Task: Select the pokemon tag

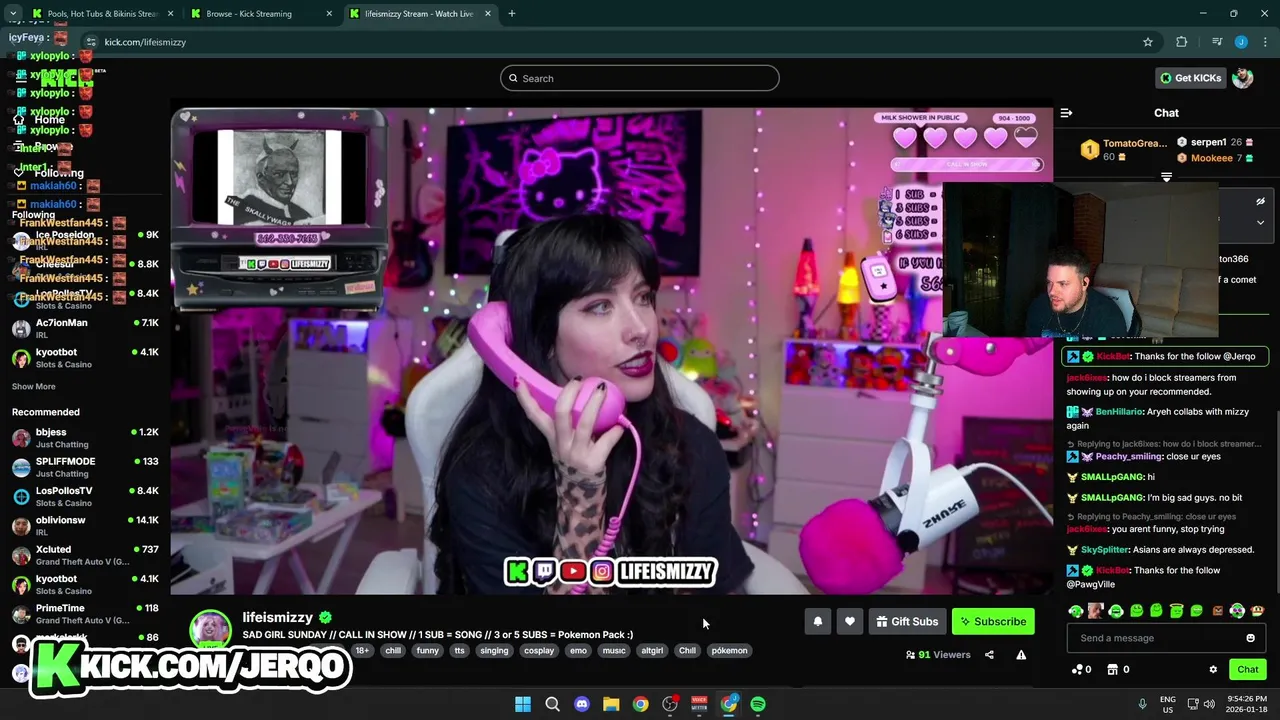Action: tap(729, 651)
